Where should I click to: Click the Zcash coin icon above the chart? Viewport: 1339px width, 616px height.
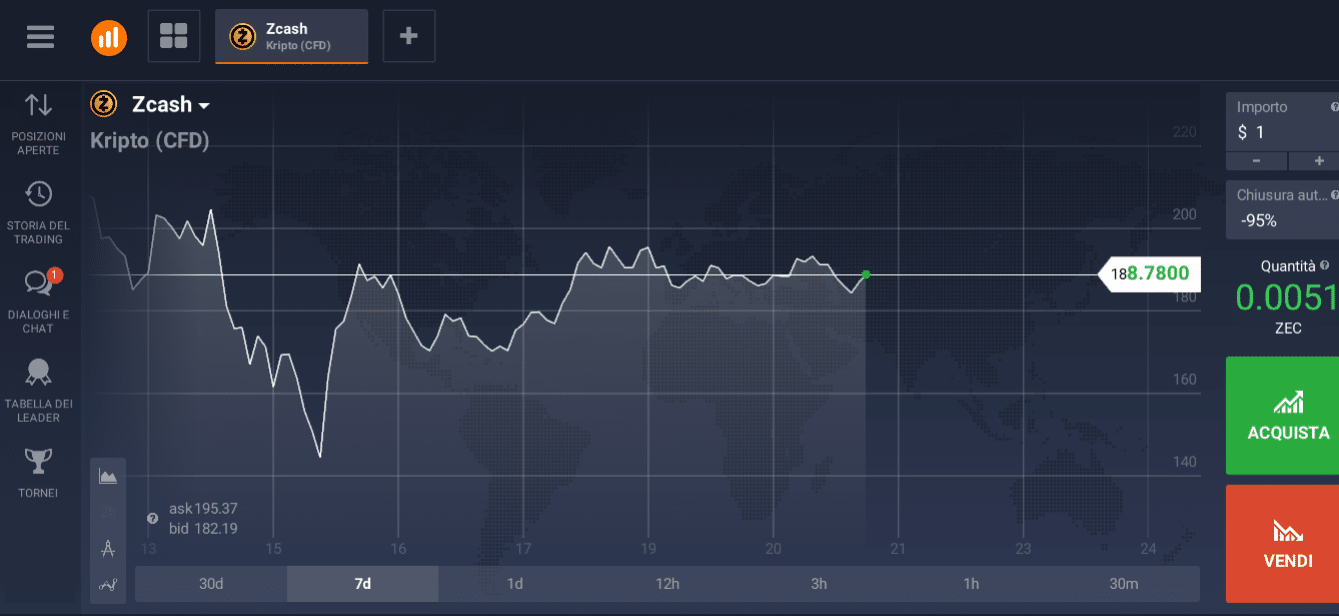[x=104, y=104]
